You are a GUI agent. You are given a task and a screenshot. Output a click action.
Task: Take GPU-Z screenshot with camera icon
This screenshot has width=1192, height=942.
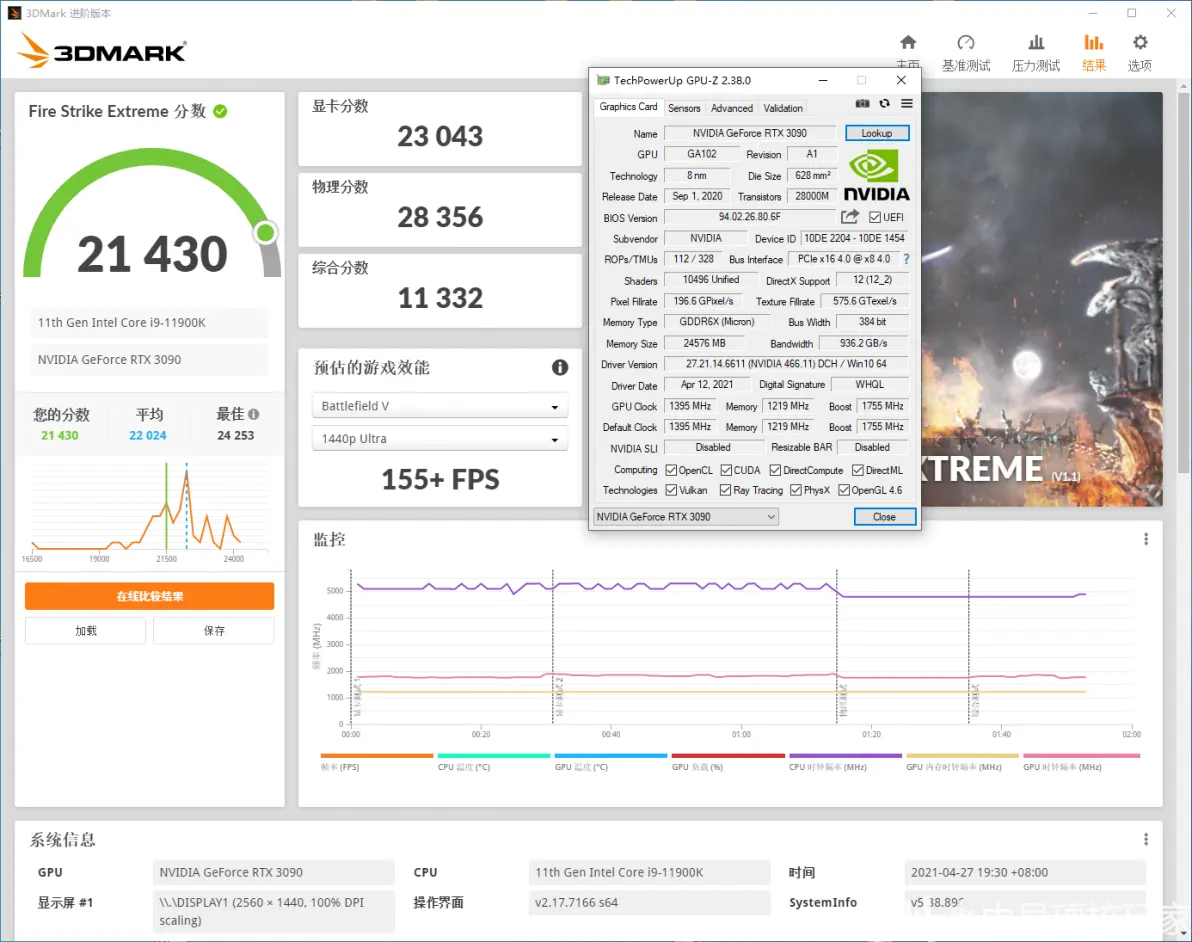tap(862, 104)
